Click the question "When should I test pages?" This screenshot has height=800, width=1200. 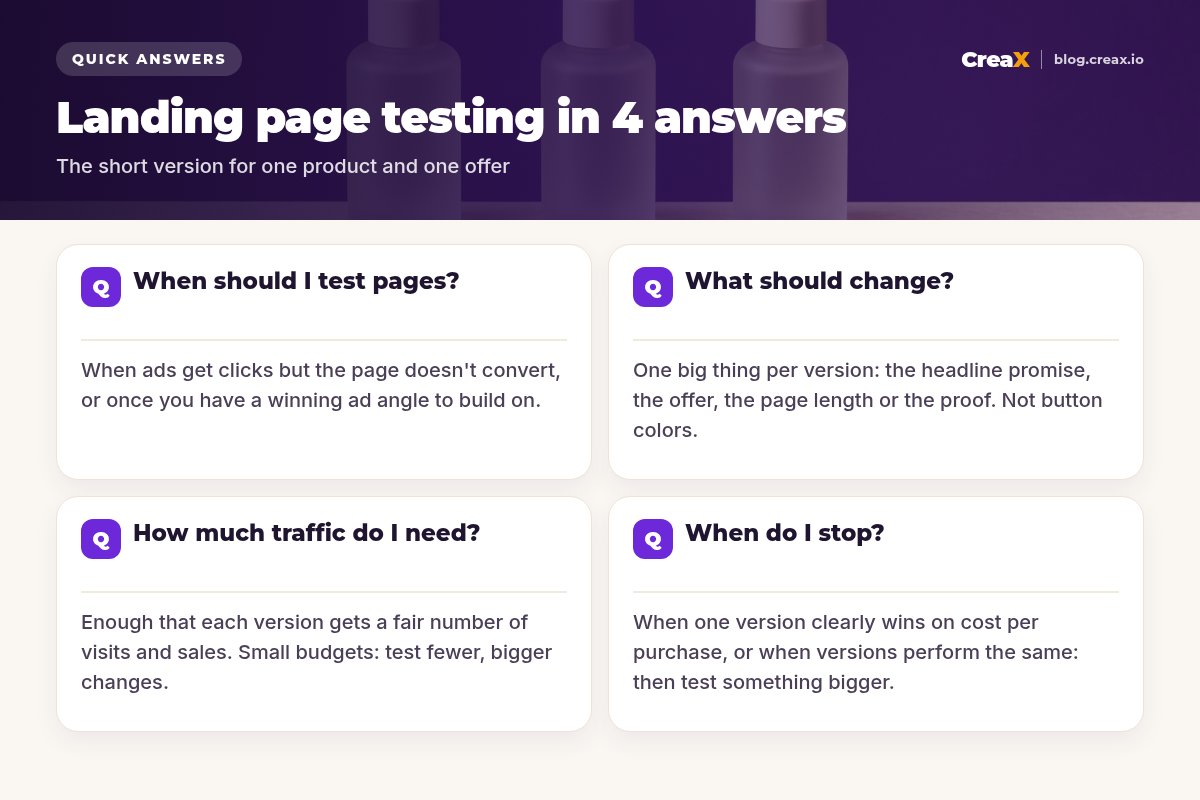click(296, 281)
